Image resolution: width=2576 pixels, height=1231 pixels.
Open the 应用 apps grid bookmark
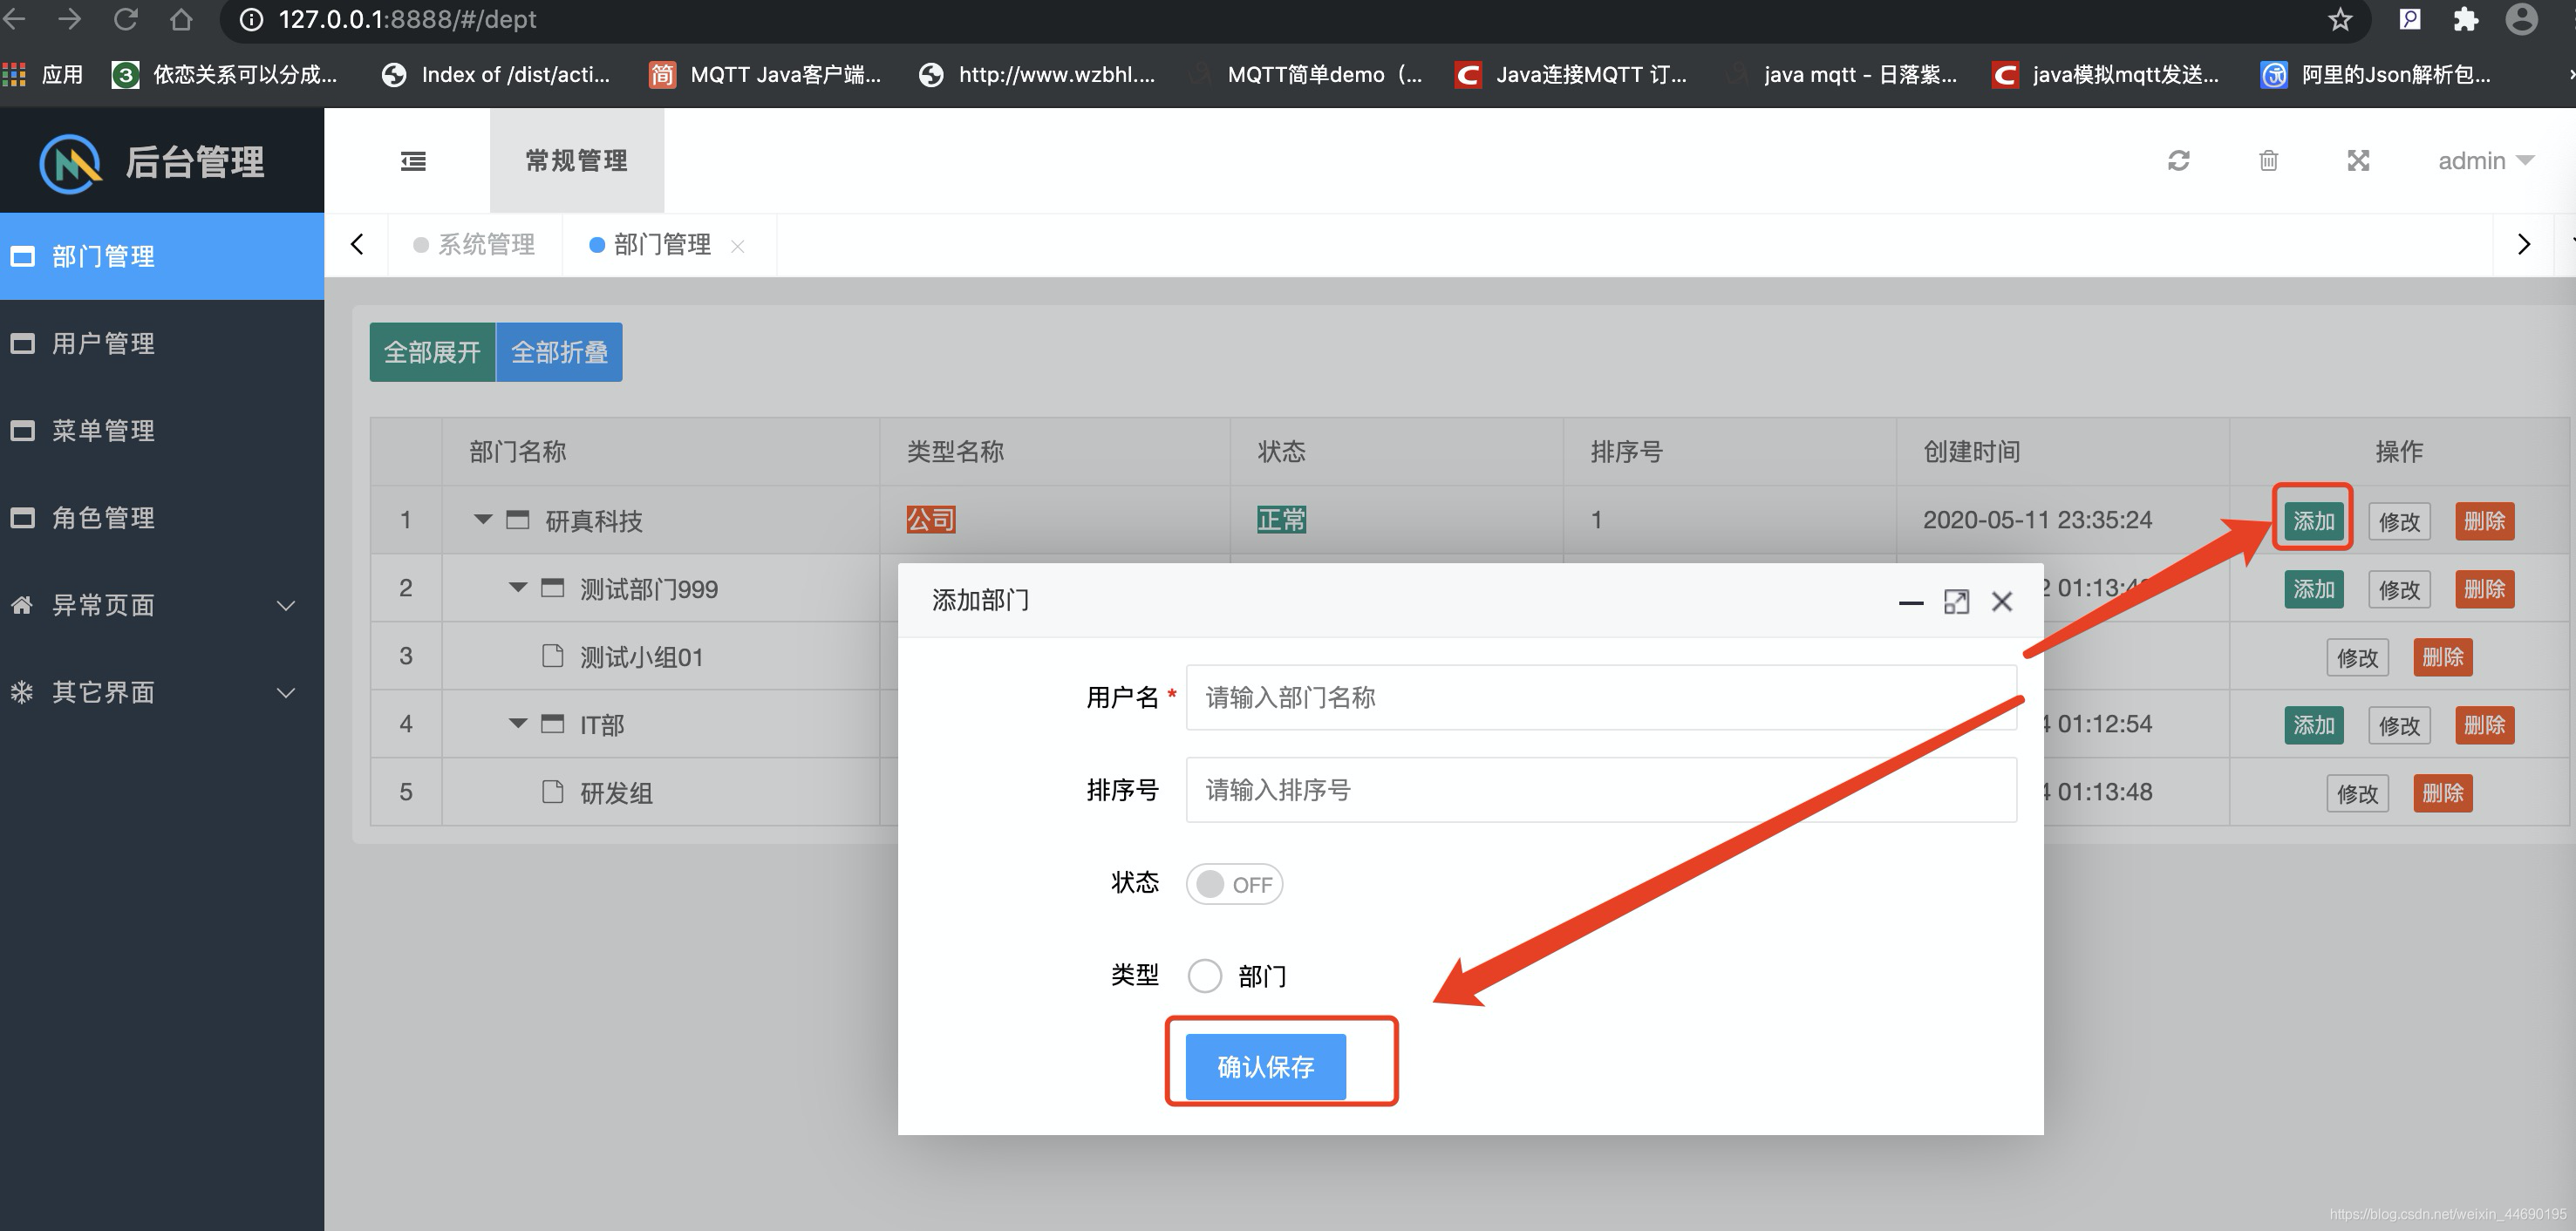[x=43, y=74]
